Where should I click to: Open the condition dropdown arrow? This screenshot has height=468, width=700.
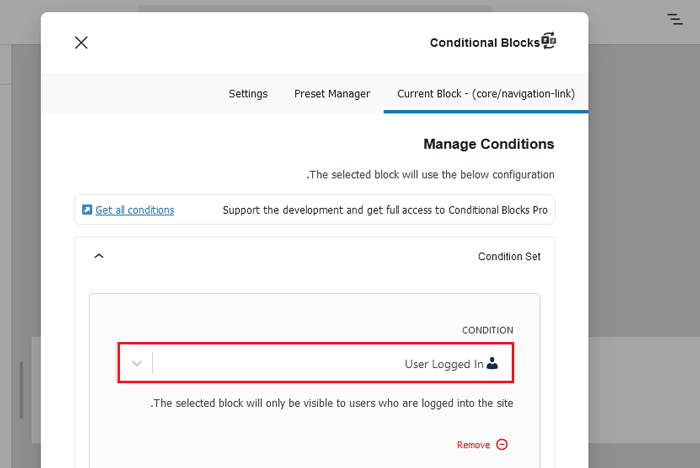tap(137, 364)
